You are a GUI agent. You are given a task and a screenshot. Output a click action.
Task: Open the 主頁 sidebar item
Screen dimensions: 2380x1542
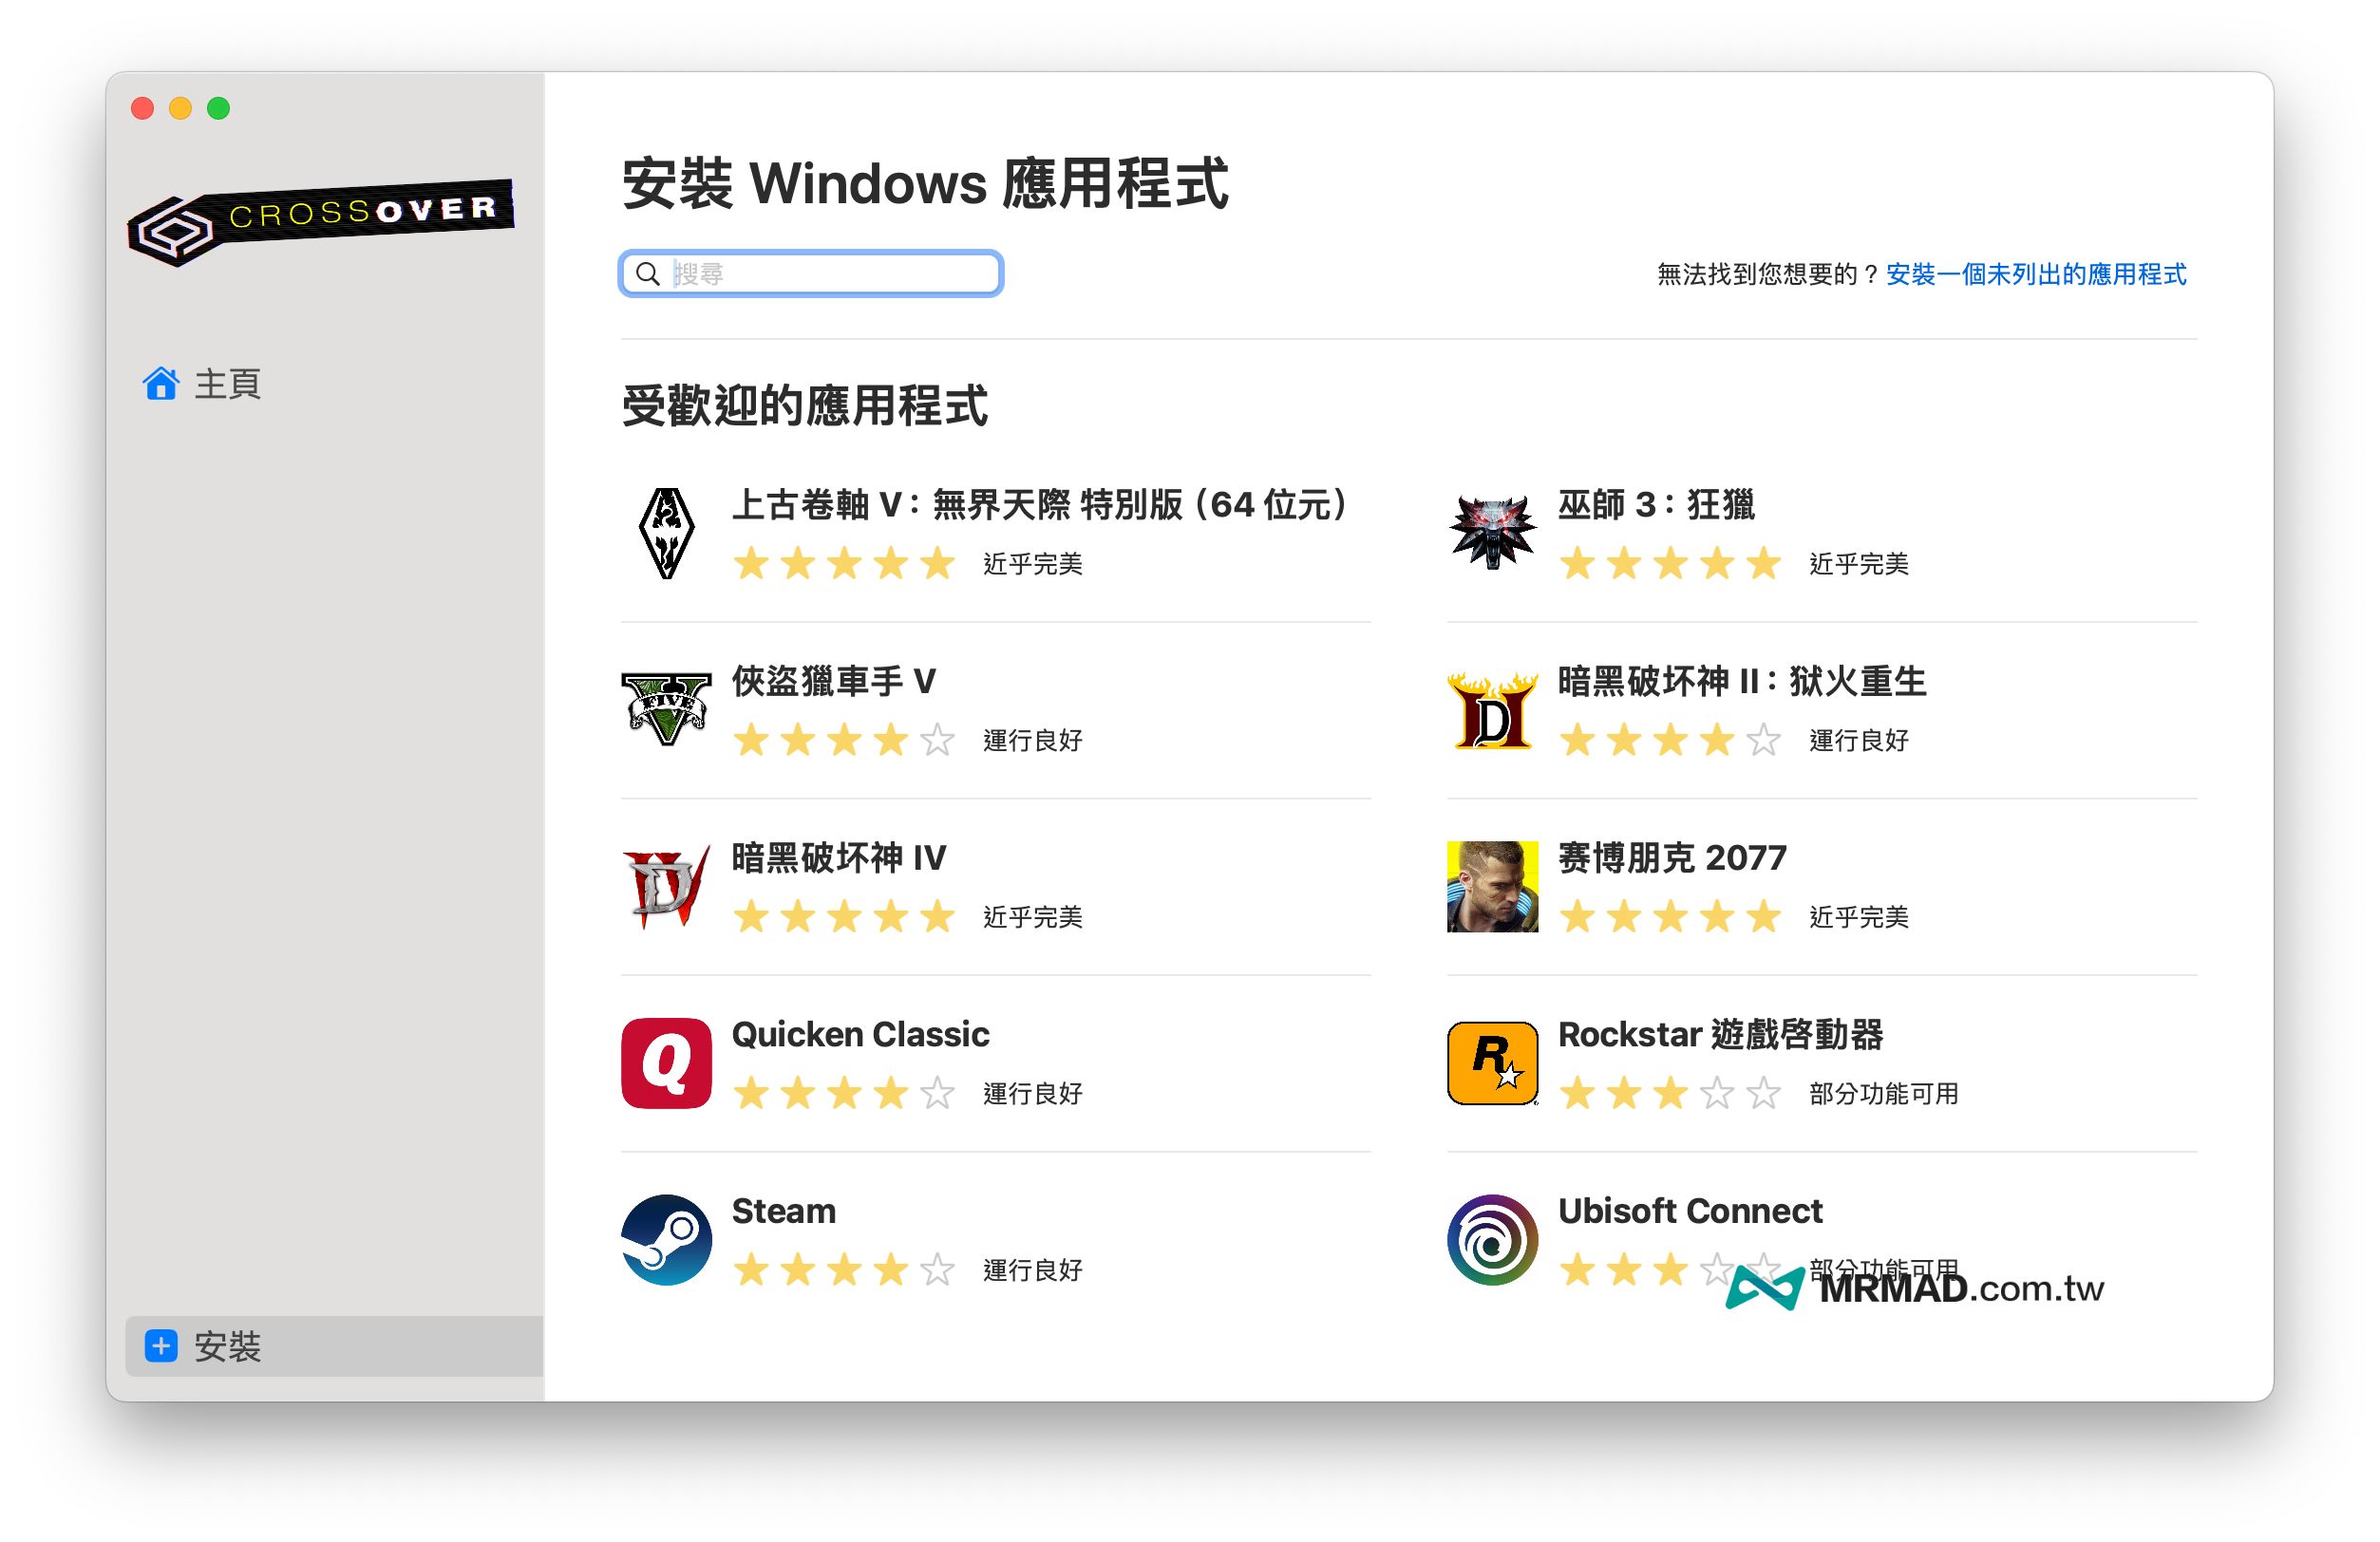click(202, 384)
